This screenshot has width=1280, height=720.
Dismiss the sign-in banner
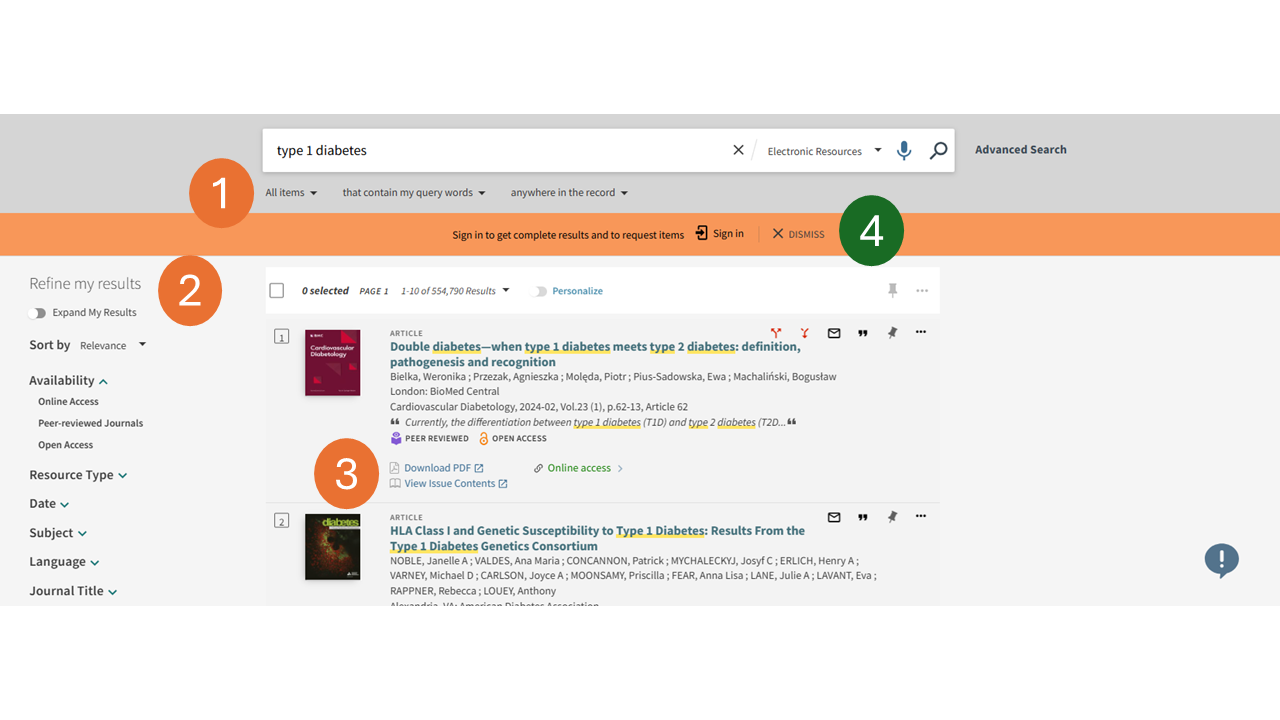798,234
